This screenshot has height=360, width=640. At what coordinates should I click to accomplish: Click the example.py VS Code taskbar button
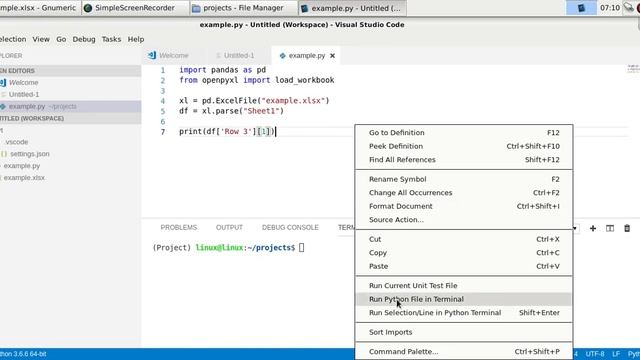(x=351, y=8)
